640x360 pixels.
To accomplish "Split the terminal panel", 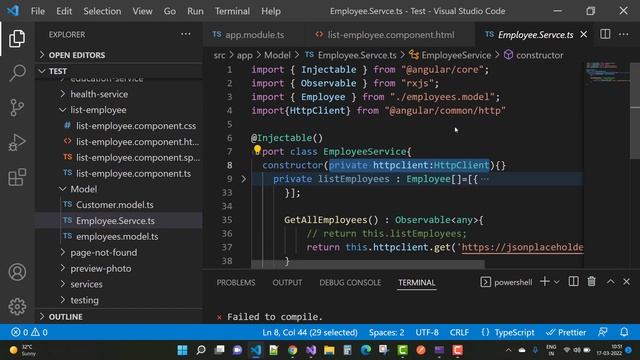I will [x=573, y=282].
